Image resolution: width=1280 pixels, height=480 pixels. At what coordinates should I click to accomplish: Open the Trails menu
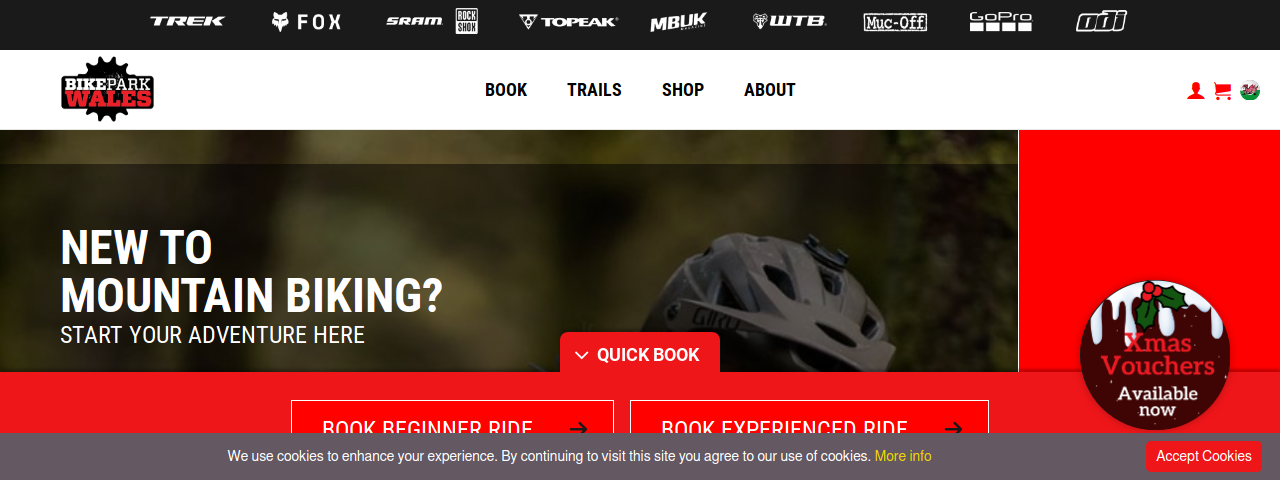594,90
